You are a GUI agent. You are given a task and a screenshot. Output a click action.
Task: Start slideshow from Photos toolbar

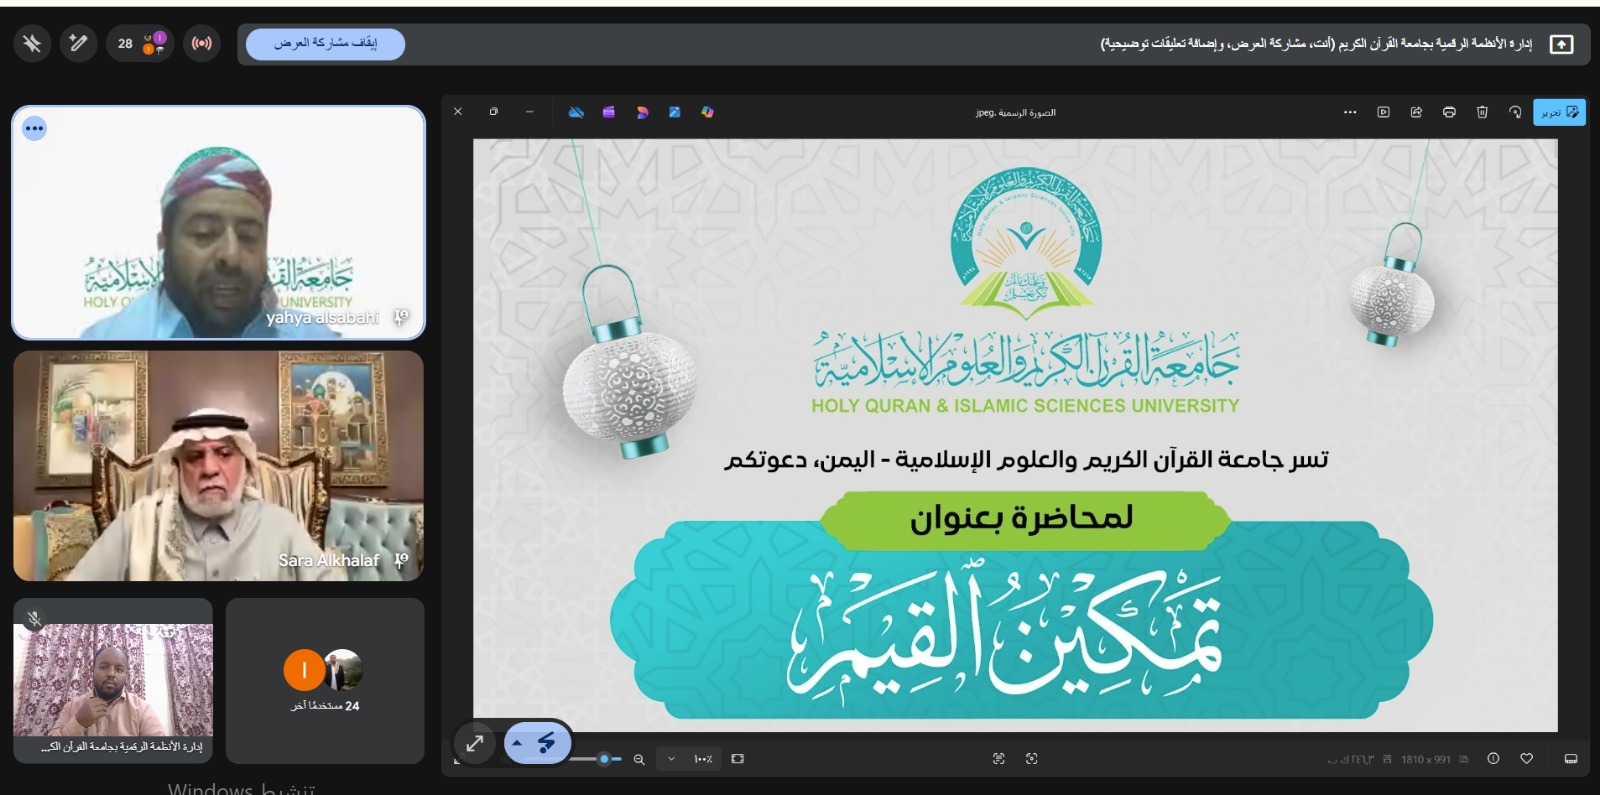click(x=1383, y=112)
